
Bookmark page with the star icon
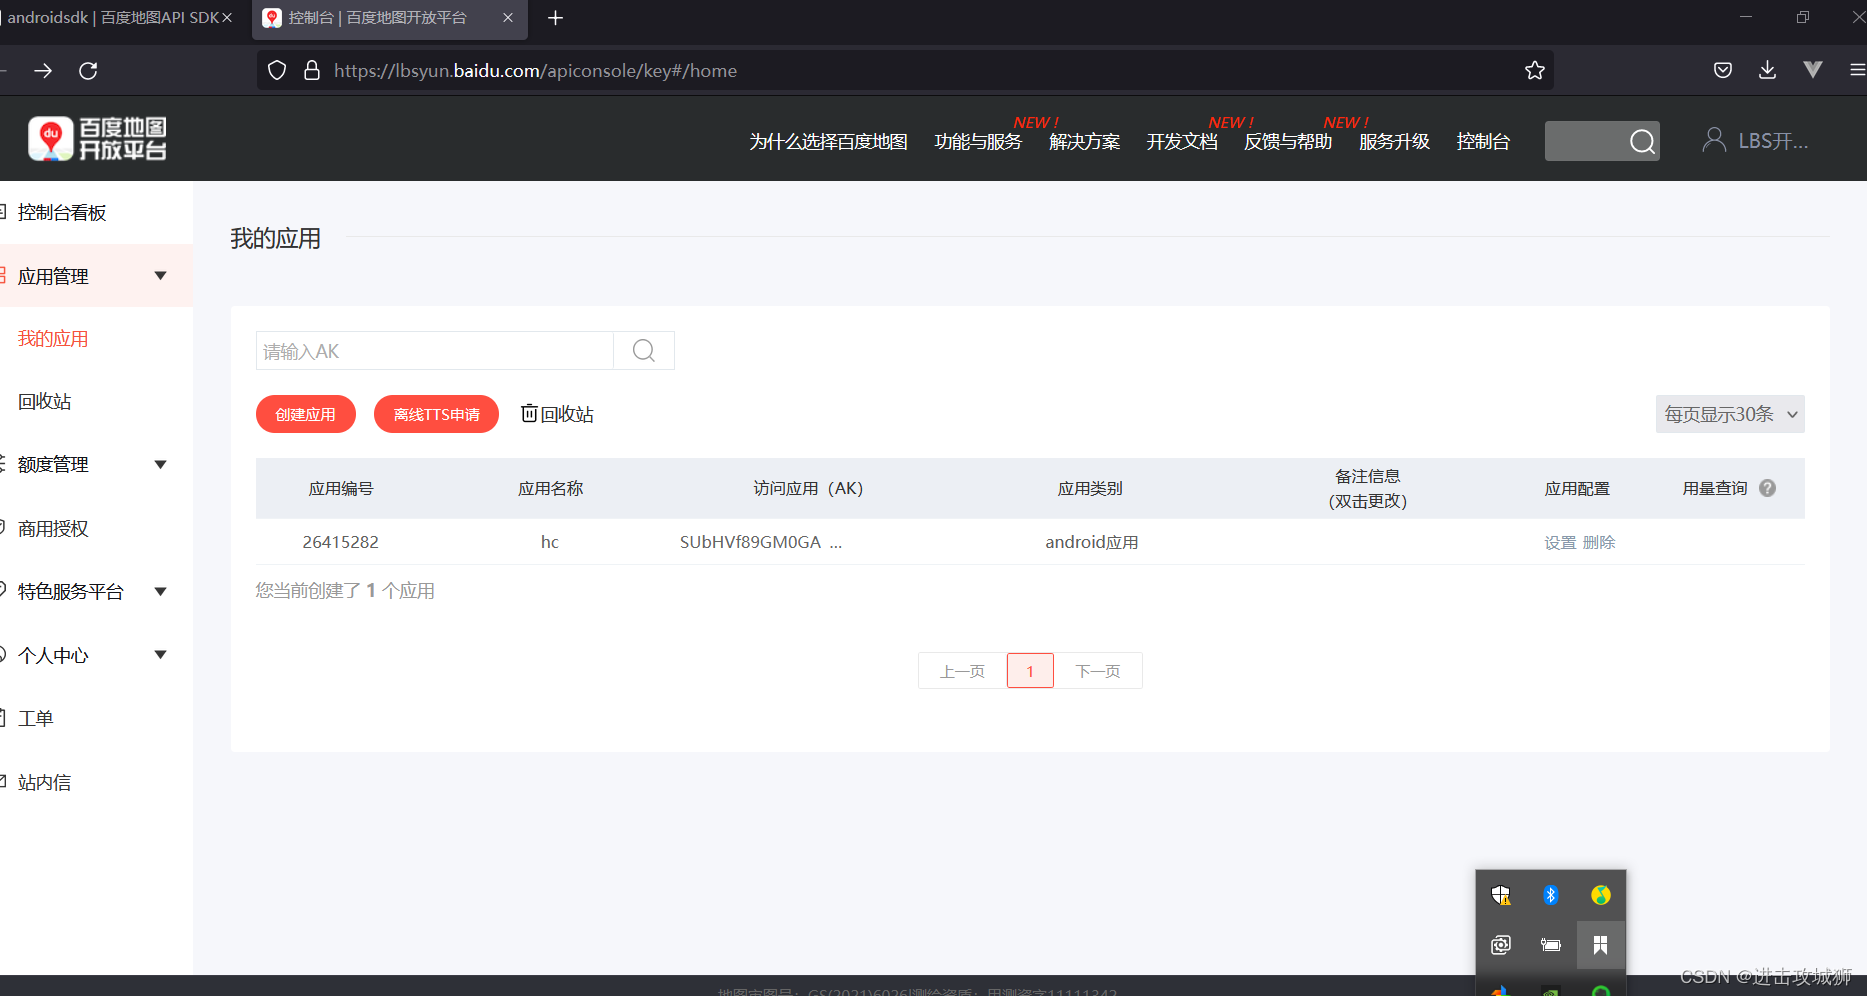(x=1535, y=70)
